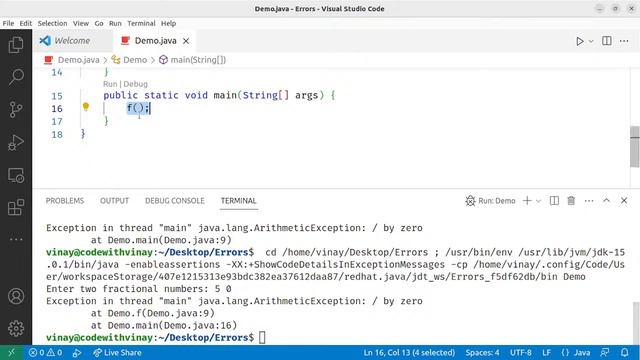Open the Remote Explorer view
Image resolution: width=640 pixels, height=360 pixels.
pos(16,175)
